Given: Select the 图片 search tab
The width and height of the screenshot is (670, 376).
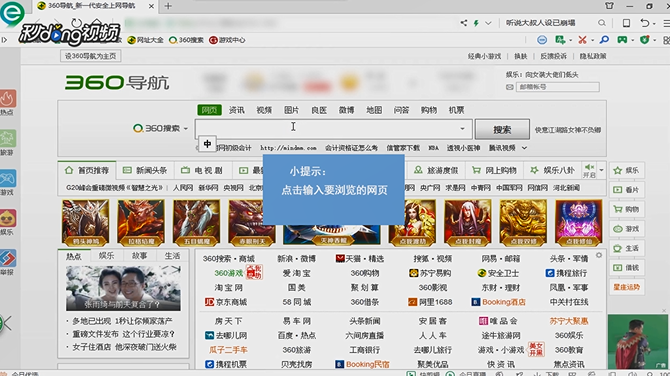Looking at the screenshot, I should click(291, 110).
